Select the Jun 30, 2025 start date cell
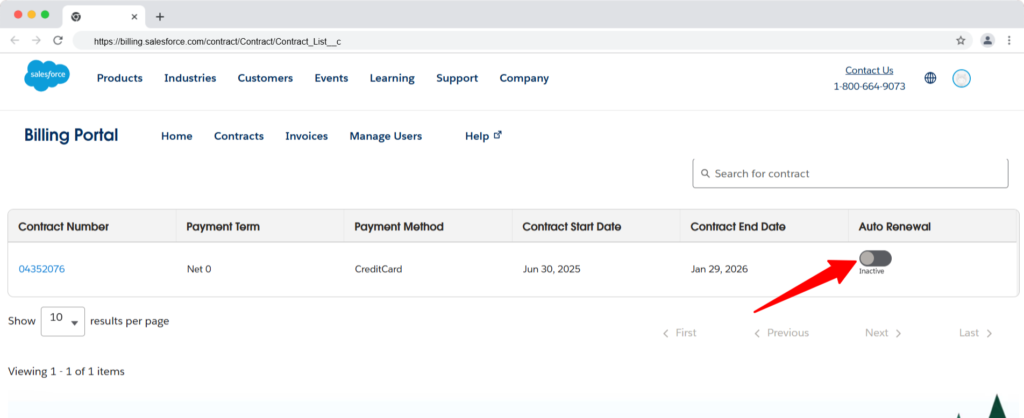Image resolution: width=1024 pixels, height=418 pixels. click(x=552, y=269)
